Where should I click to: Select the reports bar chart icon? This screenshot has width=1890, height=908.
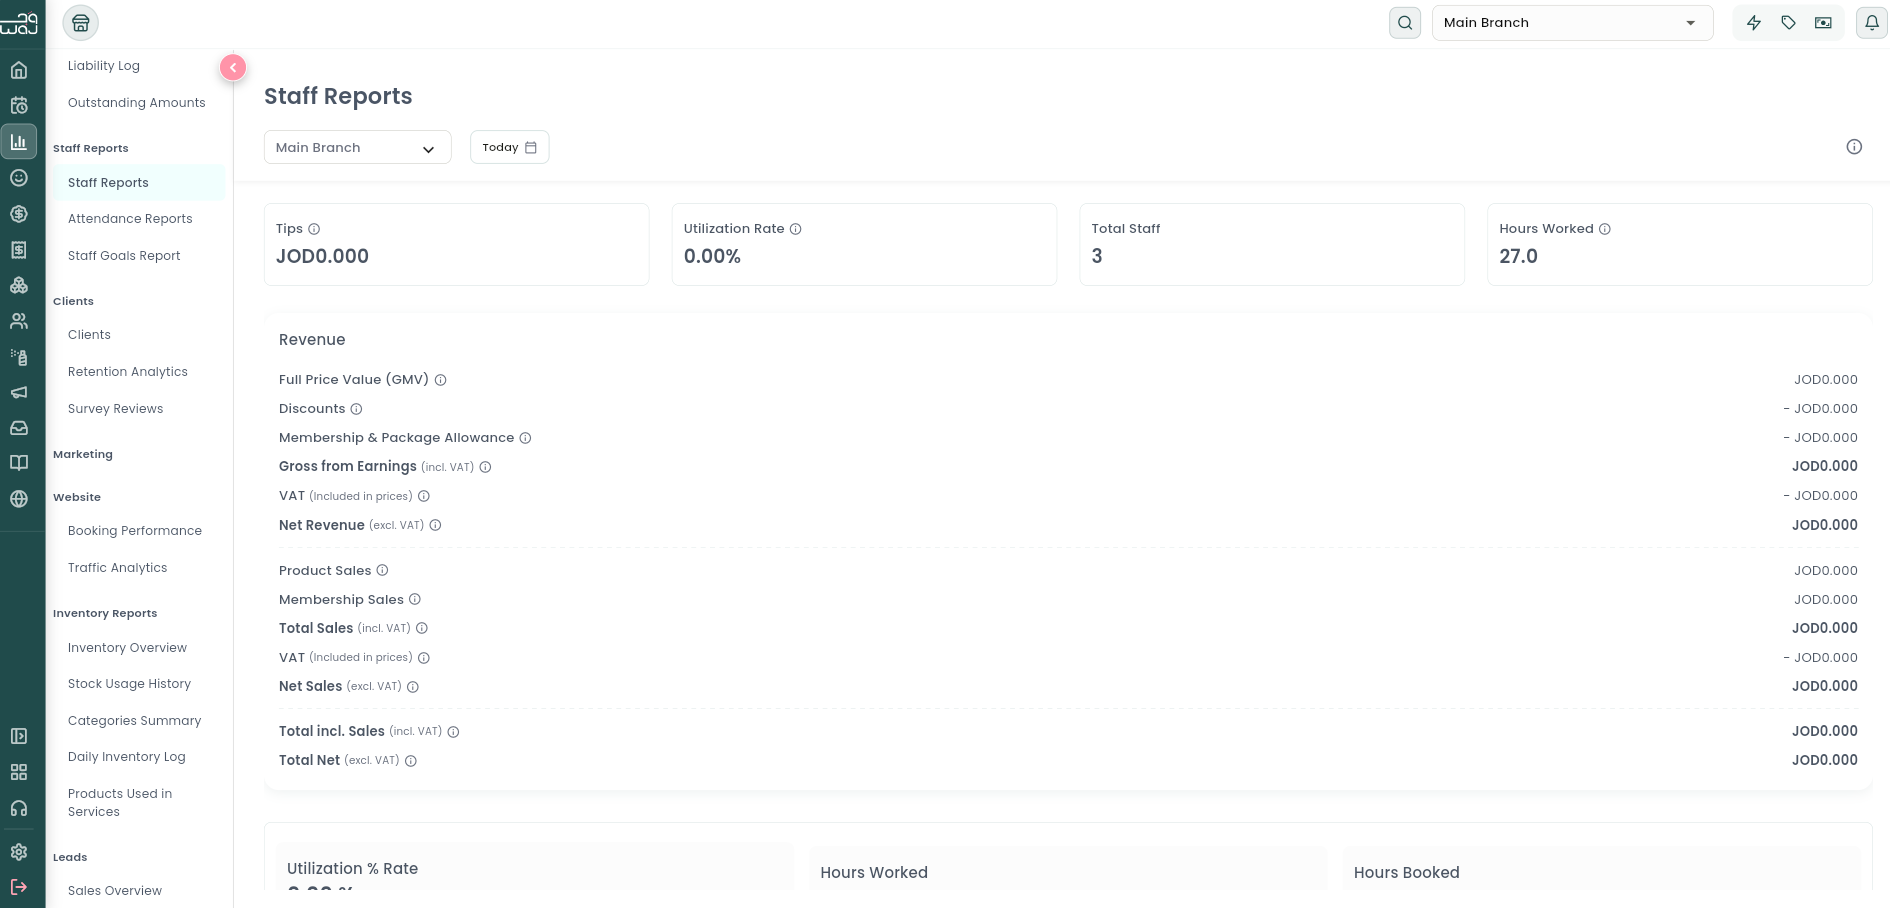[x=19, y=142]
